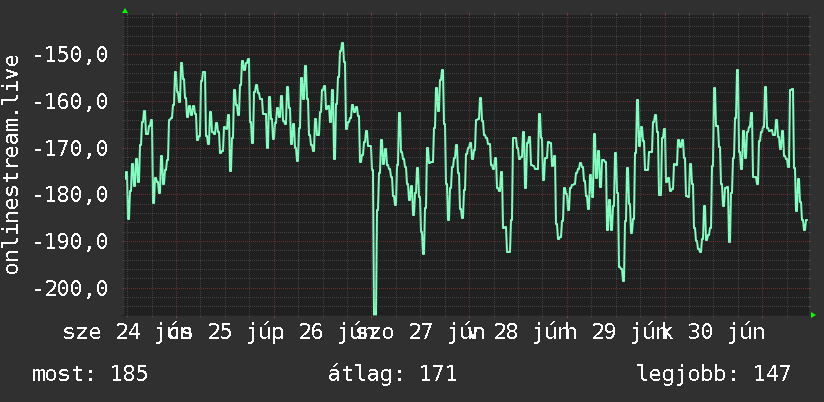Click the 'legjobb: 147' statistic
This screenshot has width=824, height=402.
714,374
